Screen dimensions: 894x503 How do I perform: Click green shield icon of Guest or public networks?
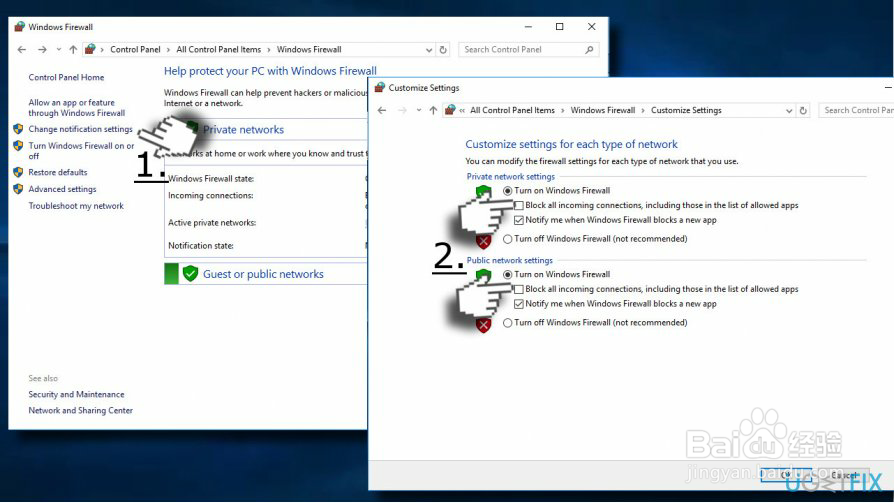pos(190,274)
